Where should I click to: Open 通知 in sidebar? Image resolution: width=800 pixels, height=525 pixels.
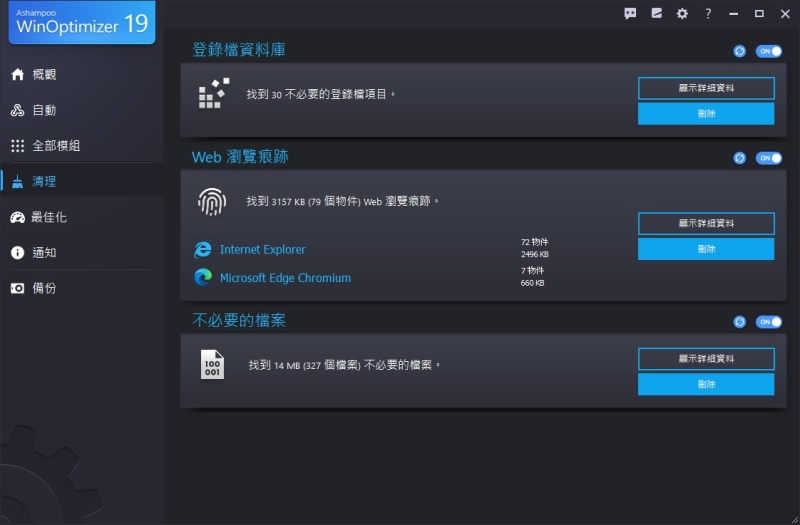(82, 253)
